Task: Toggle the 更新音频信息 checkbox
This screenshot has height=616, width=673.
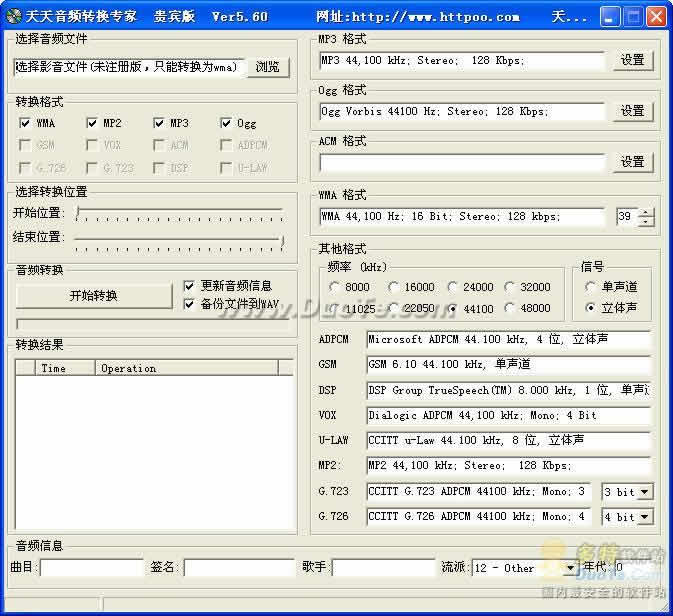Action: point(189,285)
